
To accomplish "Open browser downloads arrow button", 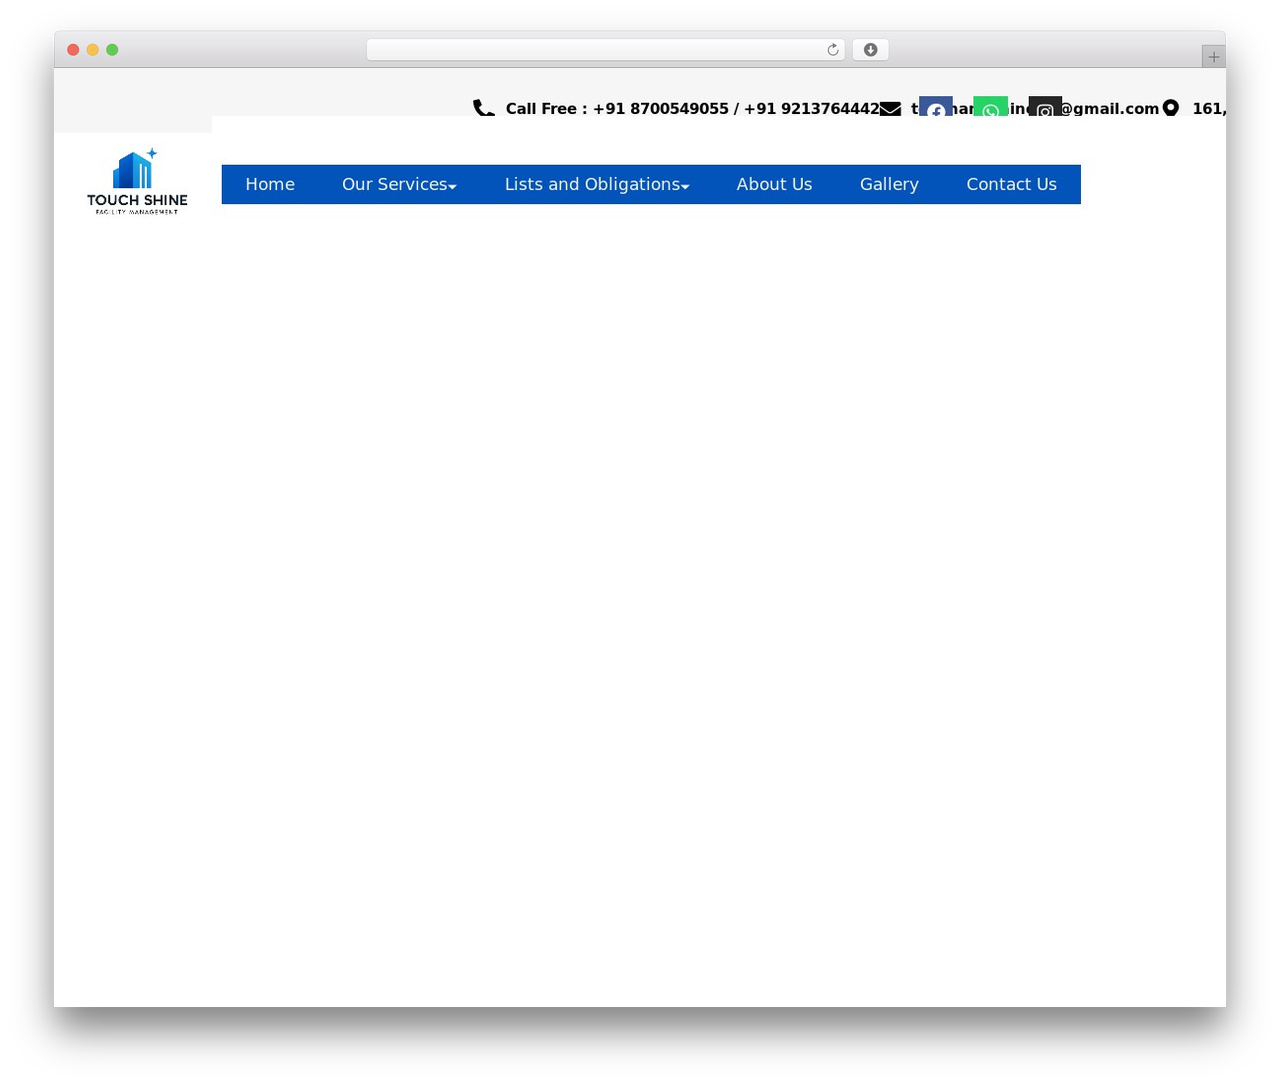I will (x=870, y=50).
